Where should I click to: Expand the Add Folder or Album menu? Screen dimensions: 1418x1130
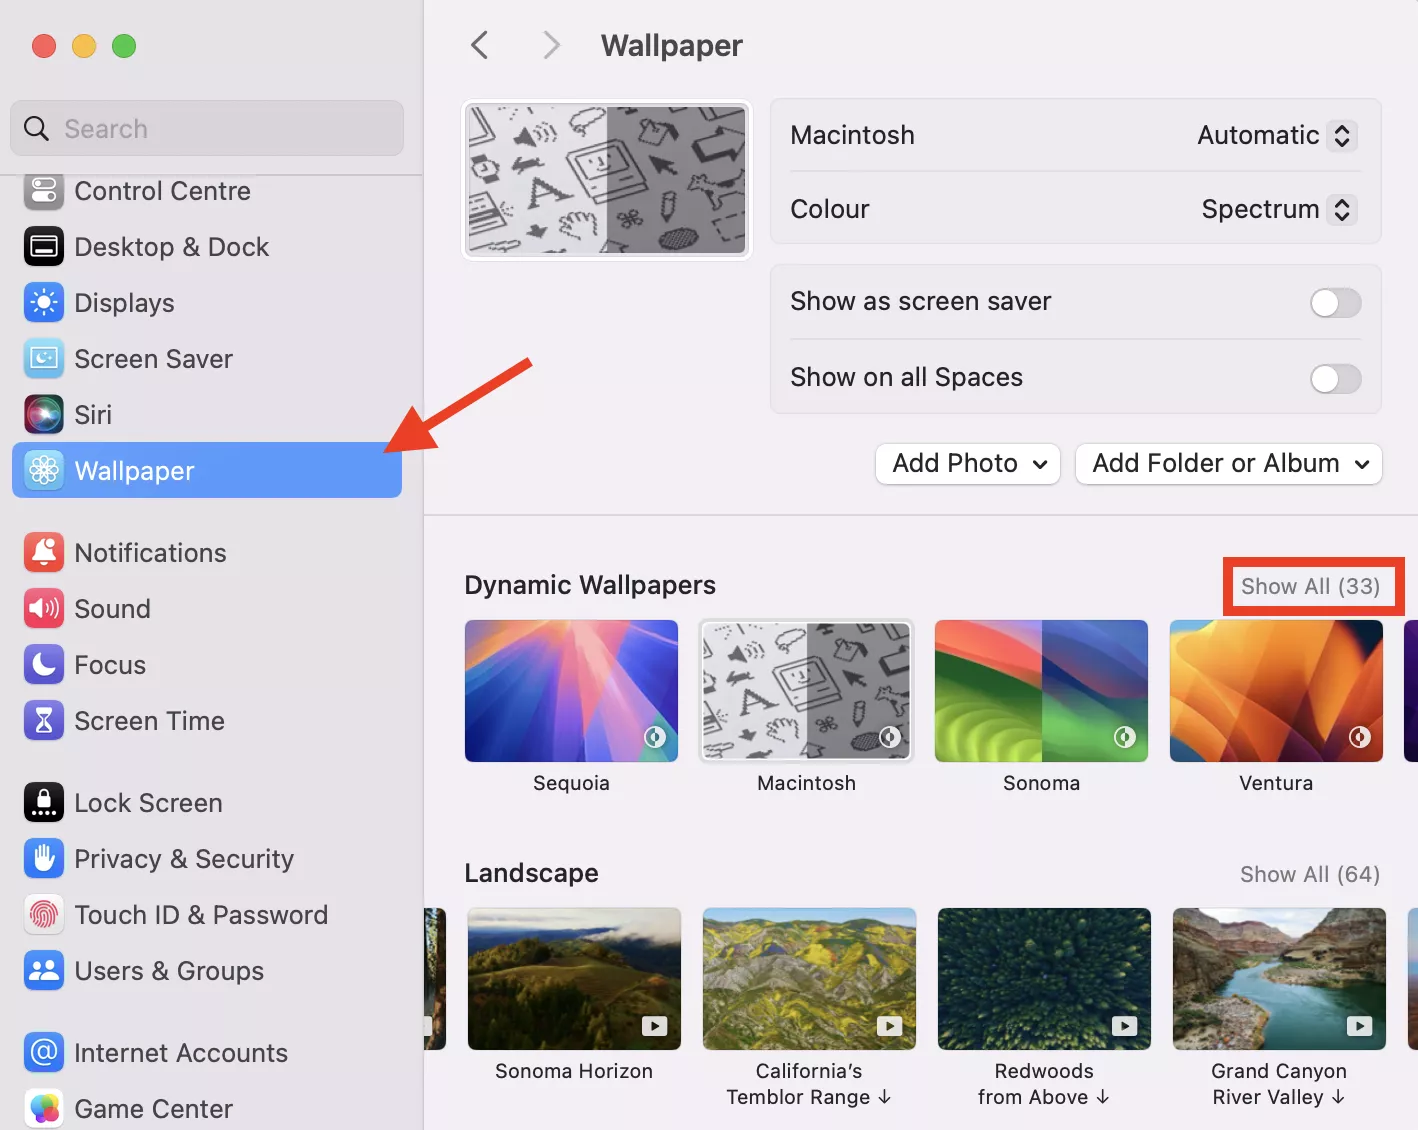(x=1228, y=463)
